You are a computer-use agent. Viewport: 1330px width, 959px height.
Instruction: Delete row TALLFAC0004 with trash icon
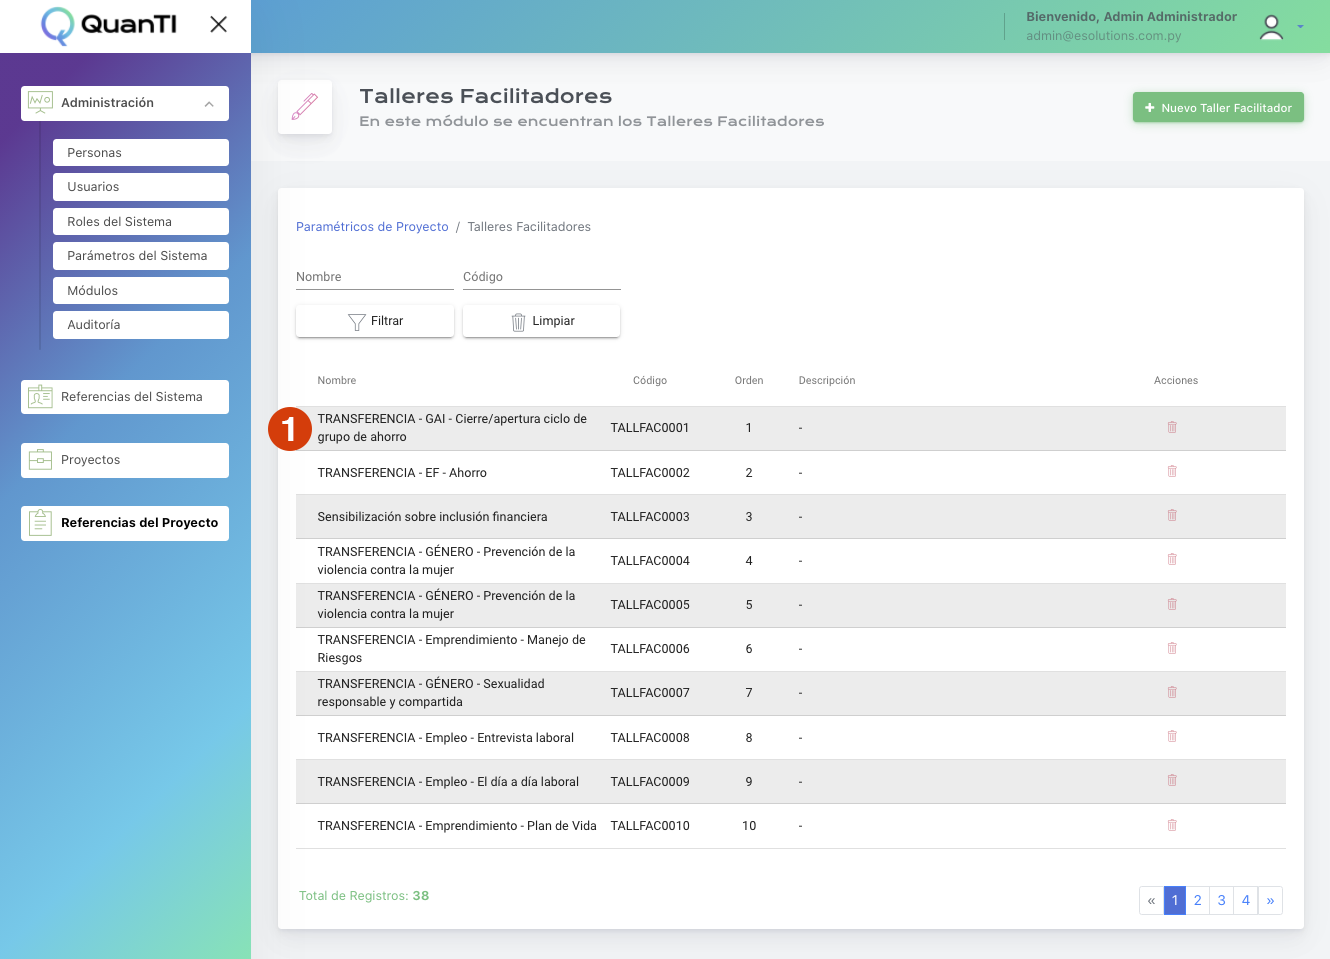1172,559
